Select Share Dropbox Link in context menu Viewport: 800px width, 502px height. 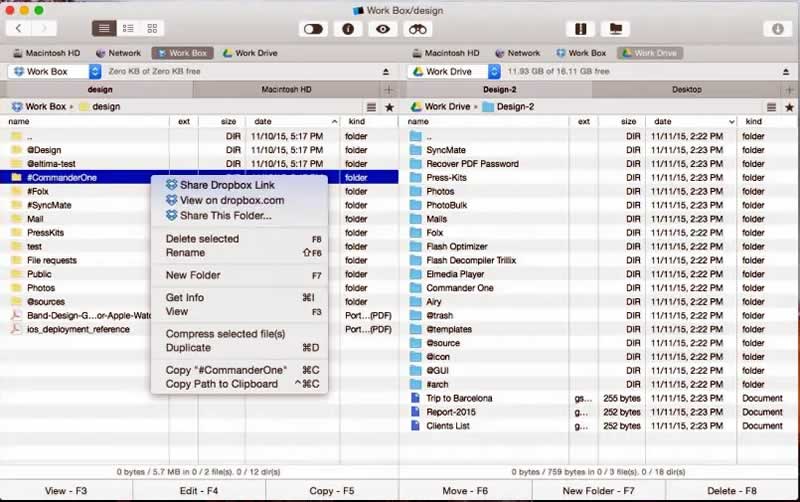point(227,185)
